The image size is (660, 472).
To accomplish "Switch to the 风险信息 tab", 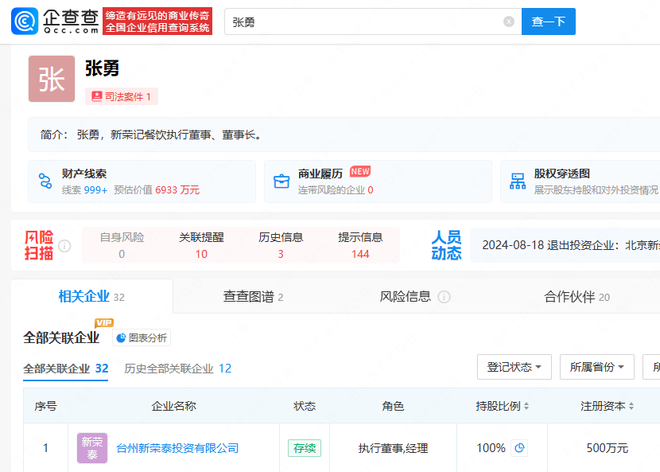I will click(x=405, y=296).
